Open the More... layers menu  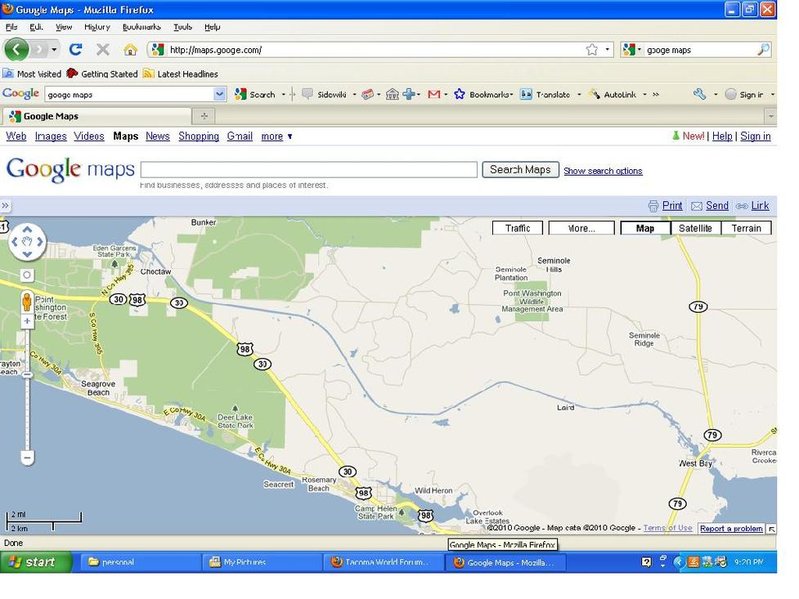(581, 228)
